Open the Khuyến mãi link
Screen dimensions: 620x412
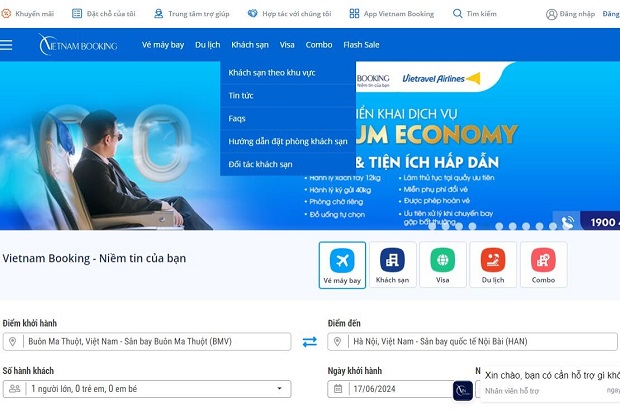tap(34, 13)
